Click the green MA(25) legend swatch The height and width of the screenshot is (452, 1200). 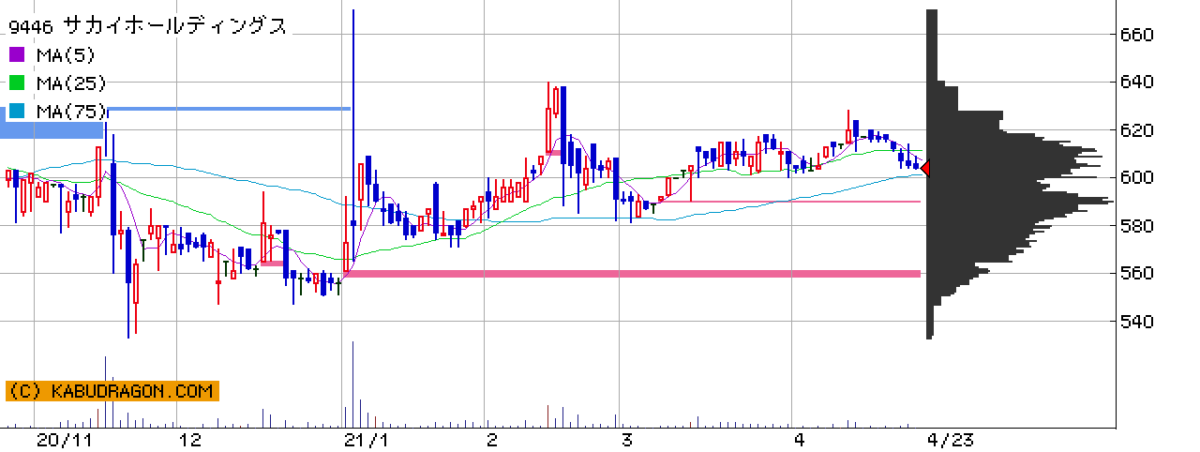pos(17,83)
